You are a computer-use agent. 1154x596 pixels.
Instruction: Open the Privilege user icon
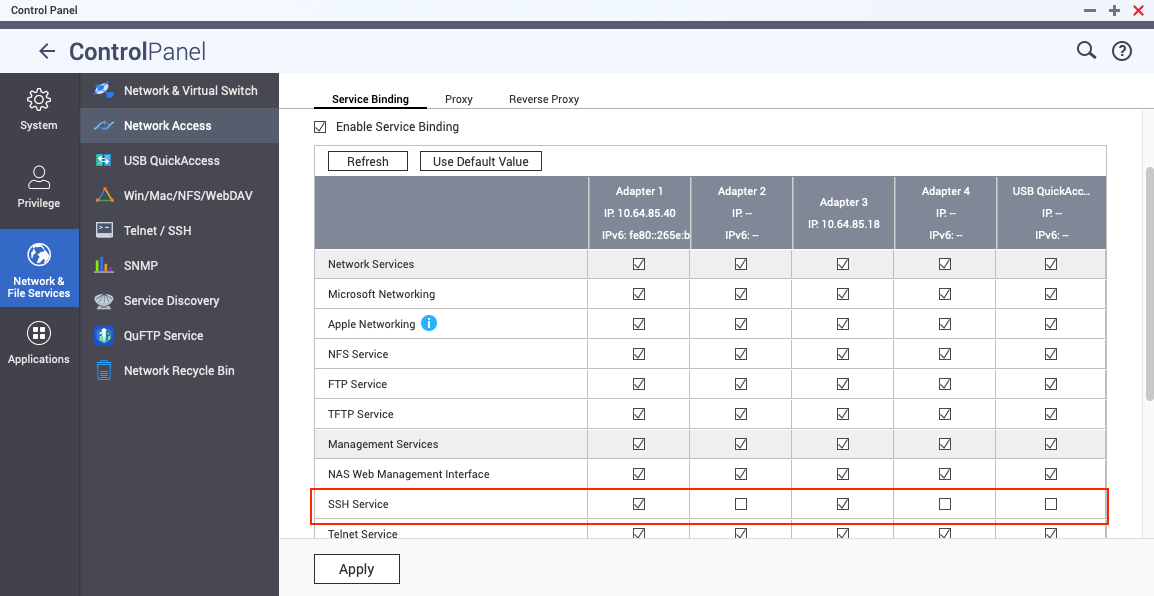pyautogui.click(x=39, y=178)
